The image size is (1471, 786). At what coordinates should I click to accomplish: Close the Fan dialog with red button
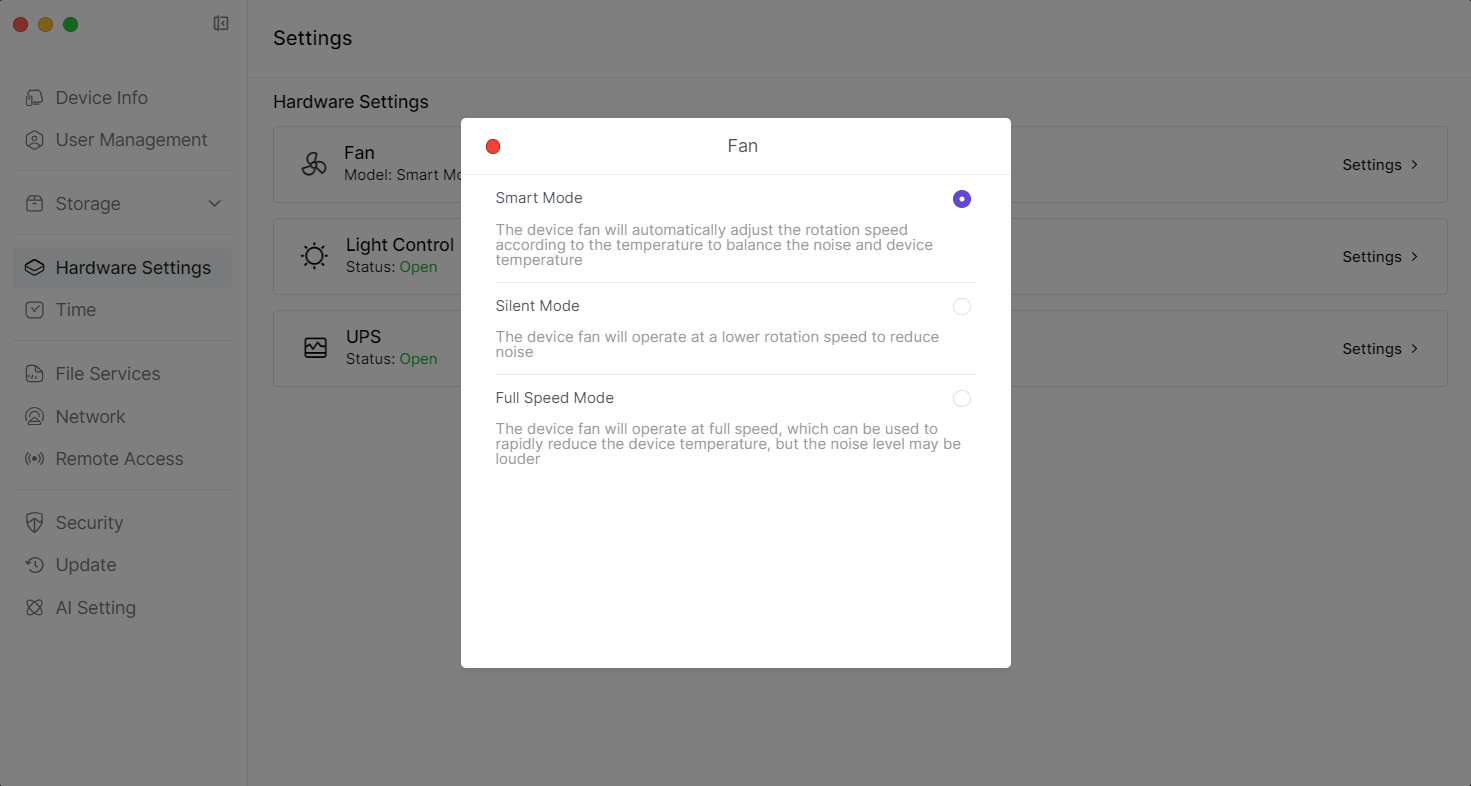[x=493, y=147]
